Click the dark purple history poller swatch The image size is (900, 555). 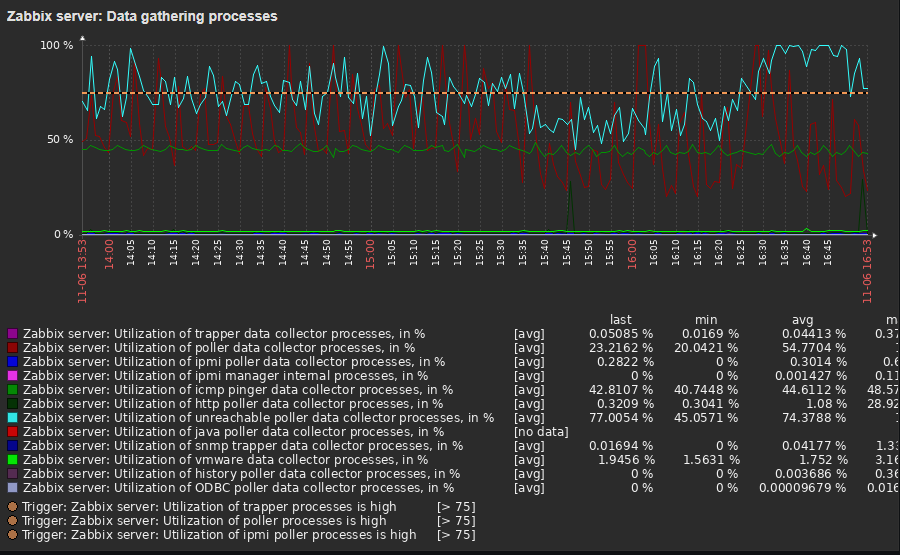tap(13, 474)
